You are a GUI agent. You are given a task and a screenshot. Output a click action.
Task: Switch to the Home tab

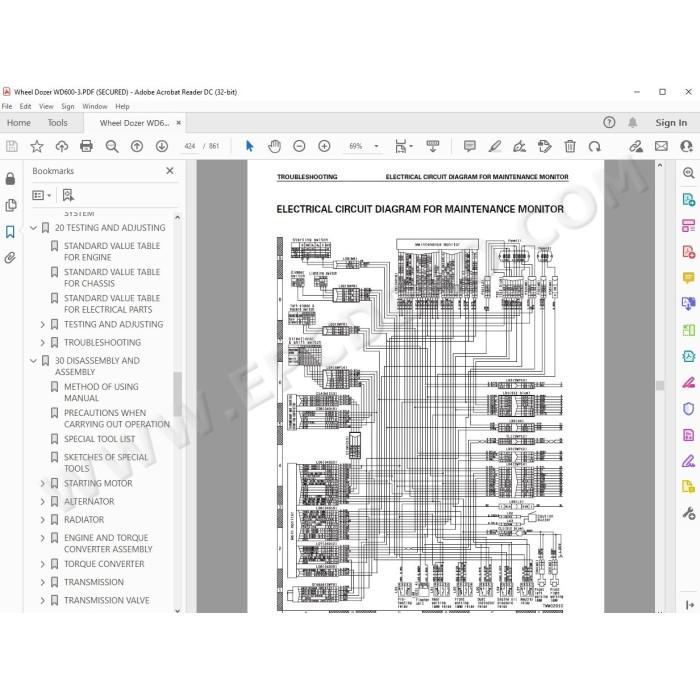(x=19, y=123)
